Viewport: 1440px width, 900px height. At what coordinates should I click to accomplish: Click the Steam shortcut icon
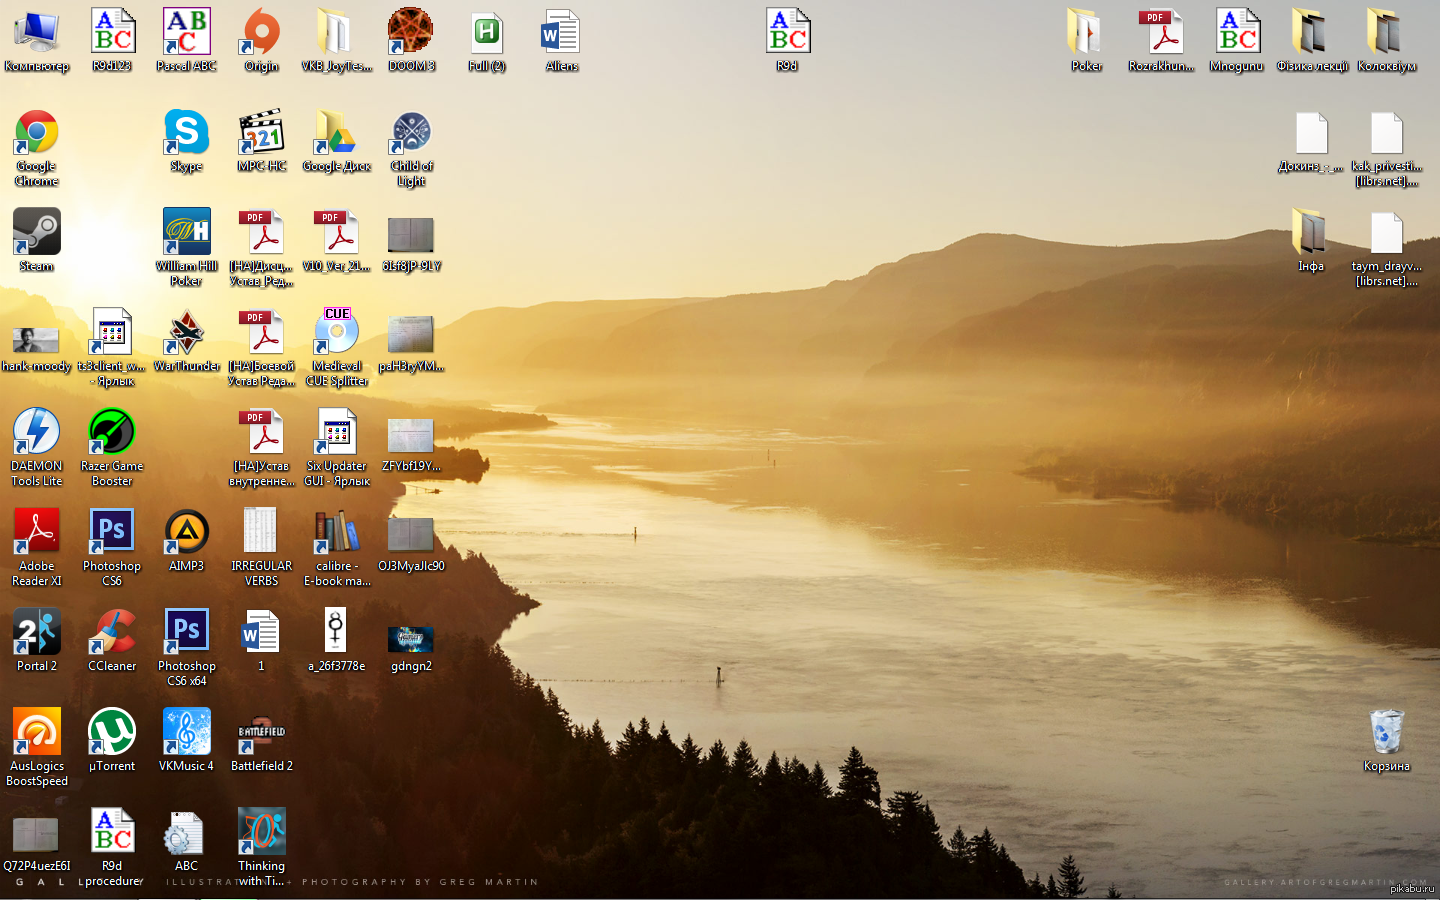coord(36,233)
